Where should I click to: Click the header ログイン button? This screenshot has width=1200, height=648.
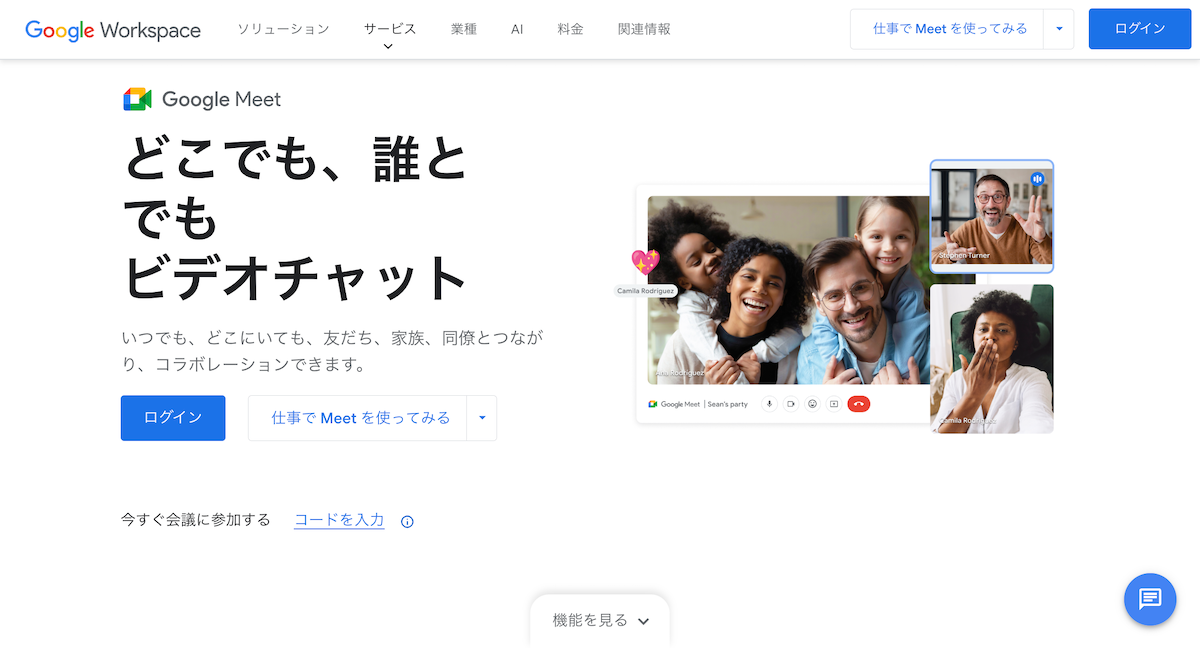tap(1140, 29)
